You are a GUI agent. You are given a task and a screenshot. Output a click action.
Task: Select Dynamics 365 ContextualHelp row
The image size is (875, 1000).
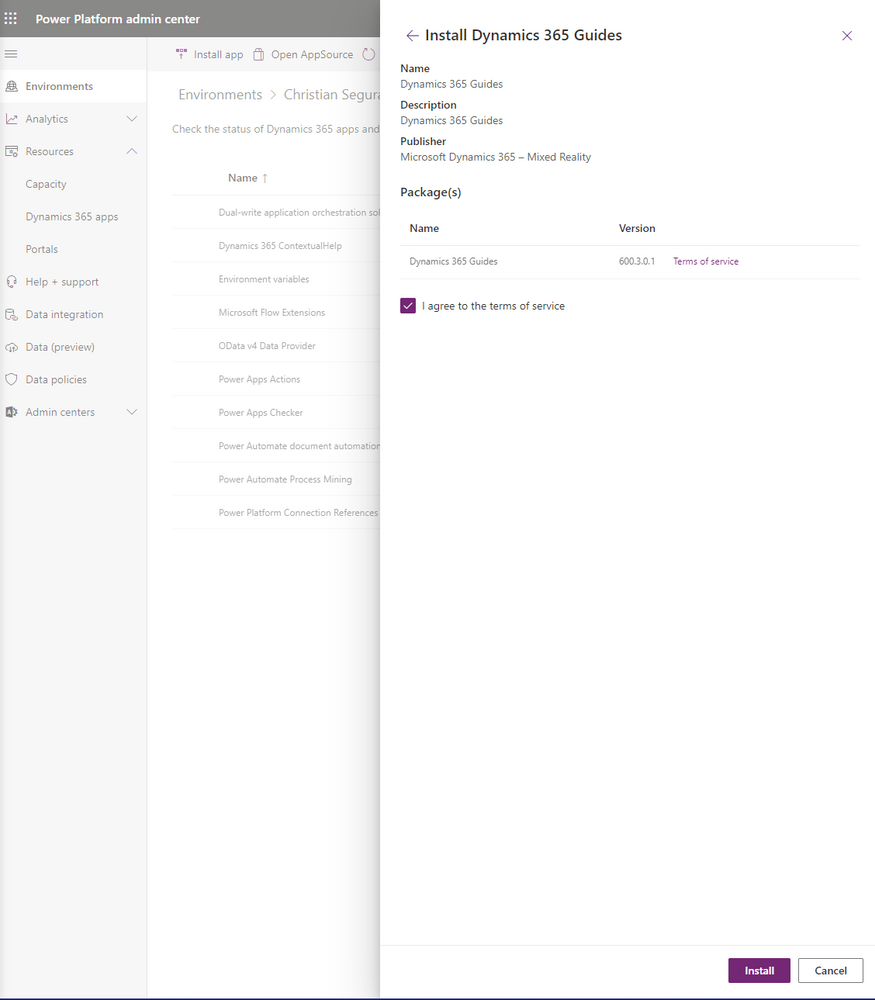click(276, 246)
